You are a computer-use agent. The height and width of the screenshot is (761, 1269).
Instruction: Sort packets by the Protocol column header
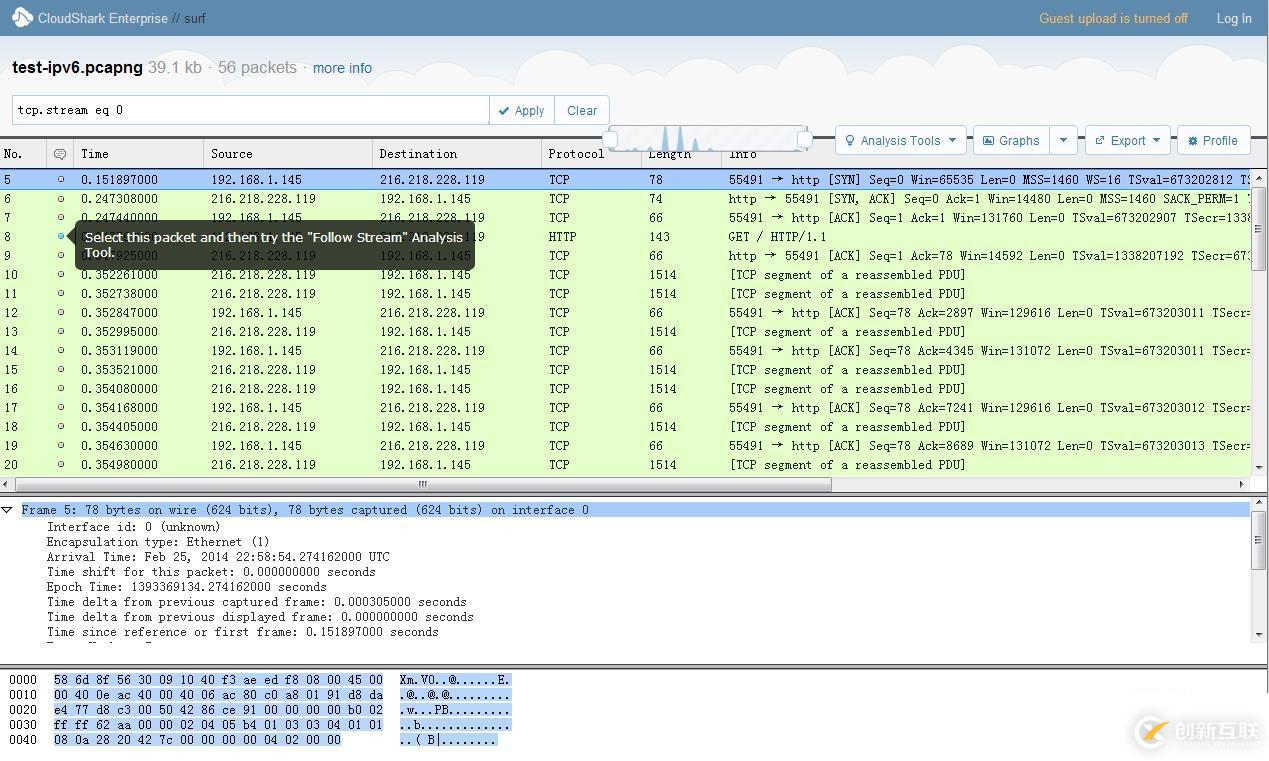click(x=576, y=154)
